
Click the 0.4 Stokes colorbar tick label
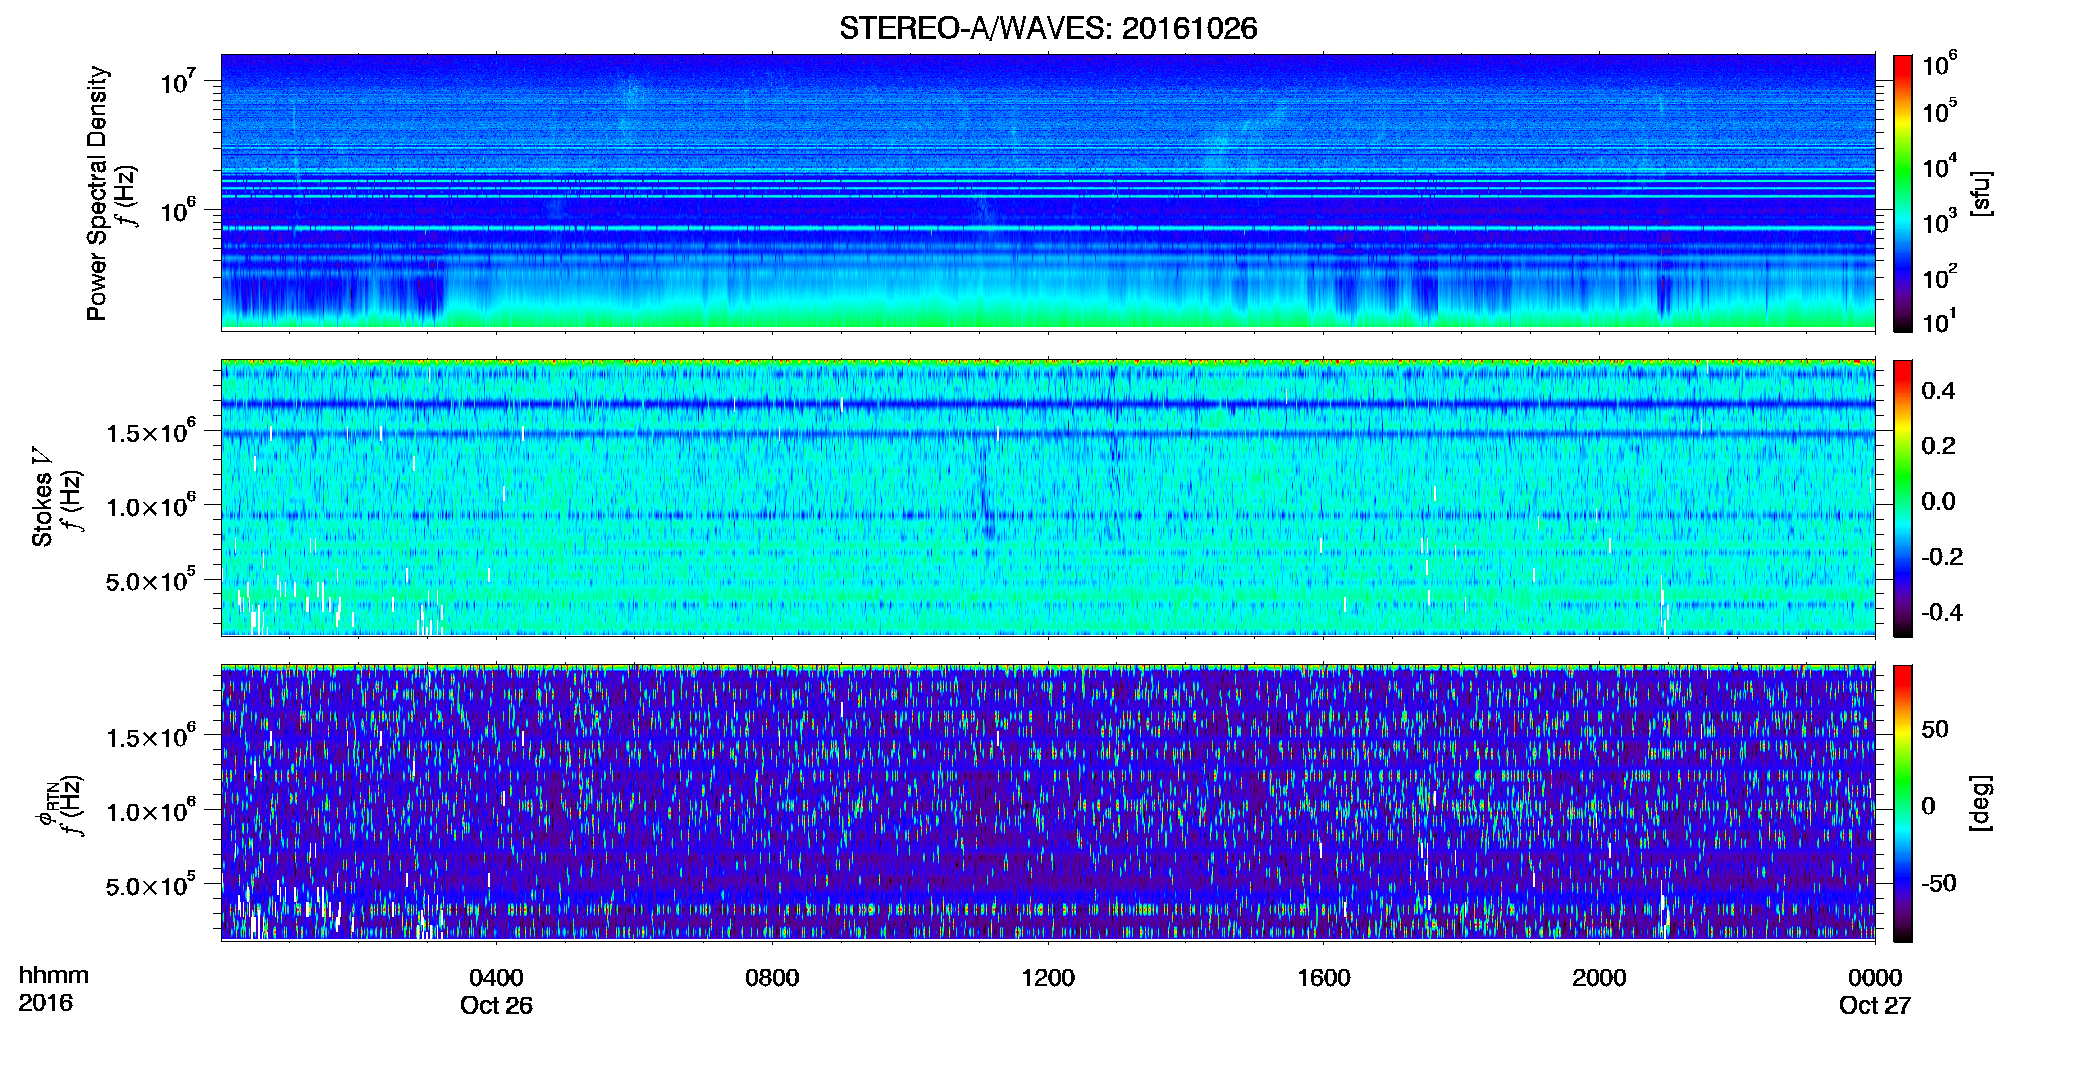click(x=1938, y=391)
